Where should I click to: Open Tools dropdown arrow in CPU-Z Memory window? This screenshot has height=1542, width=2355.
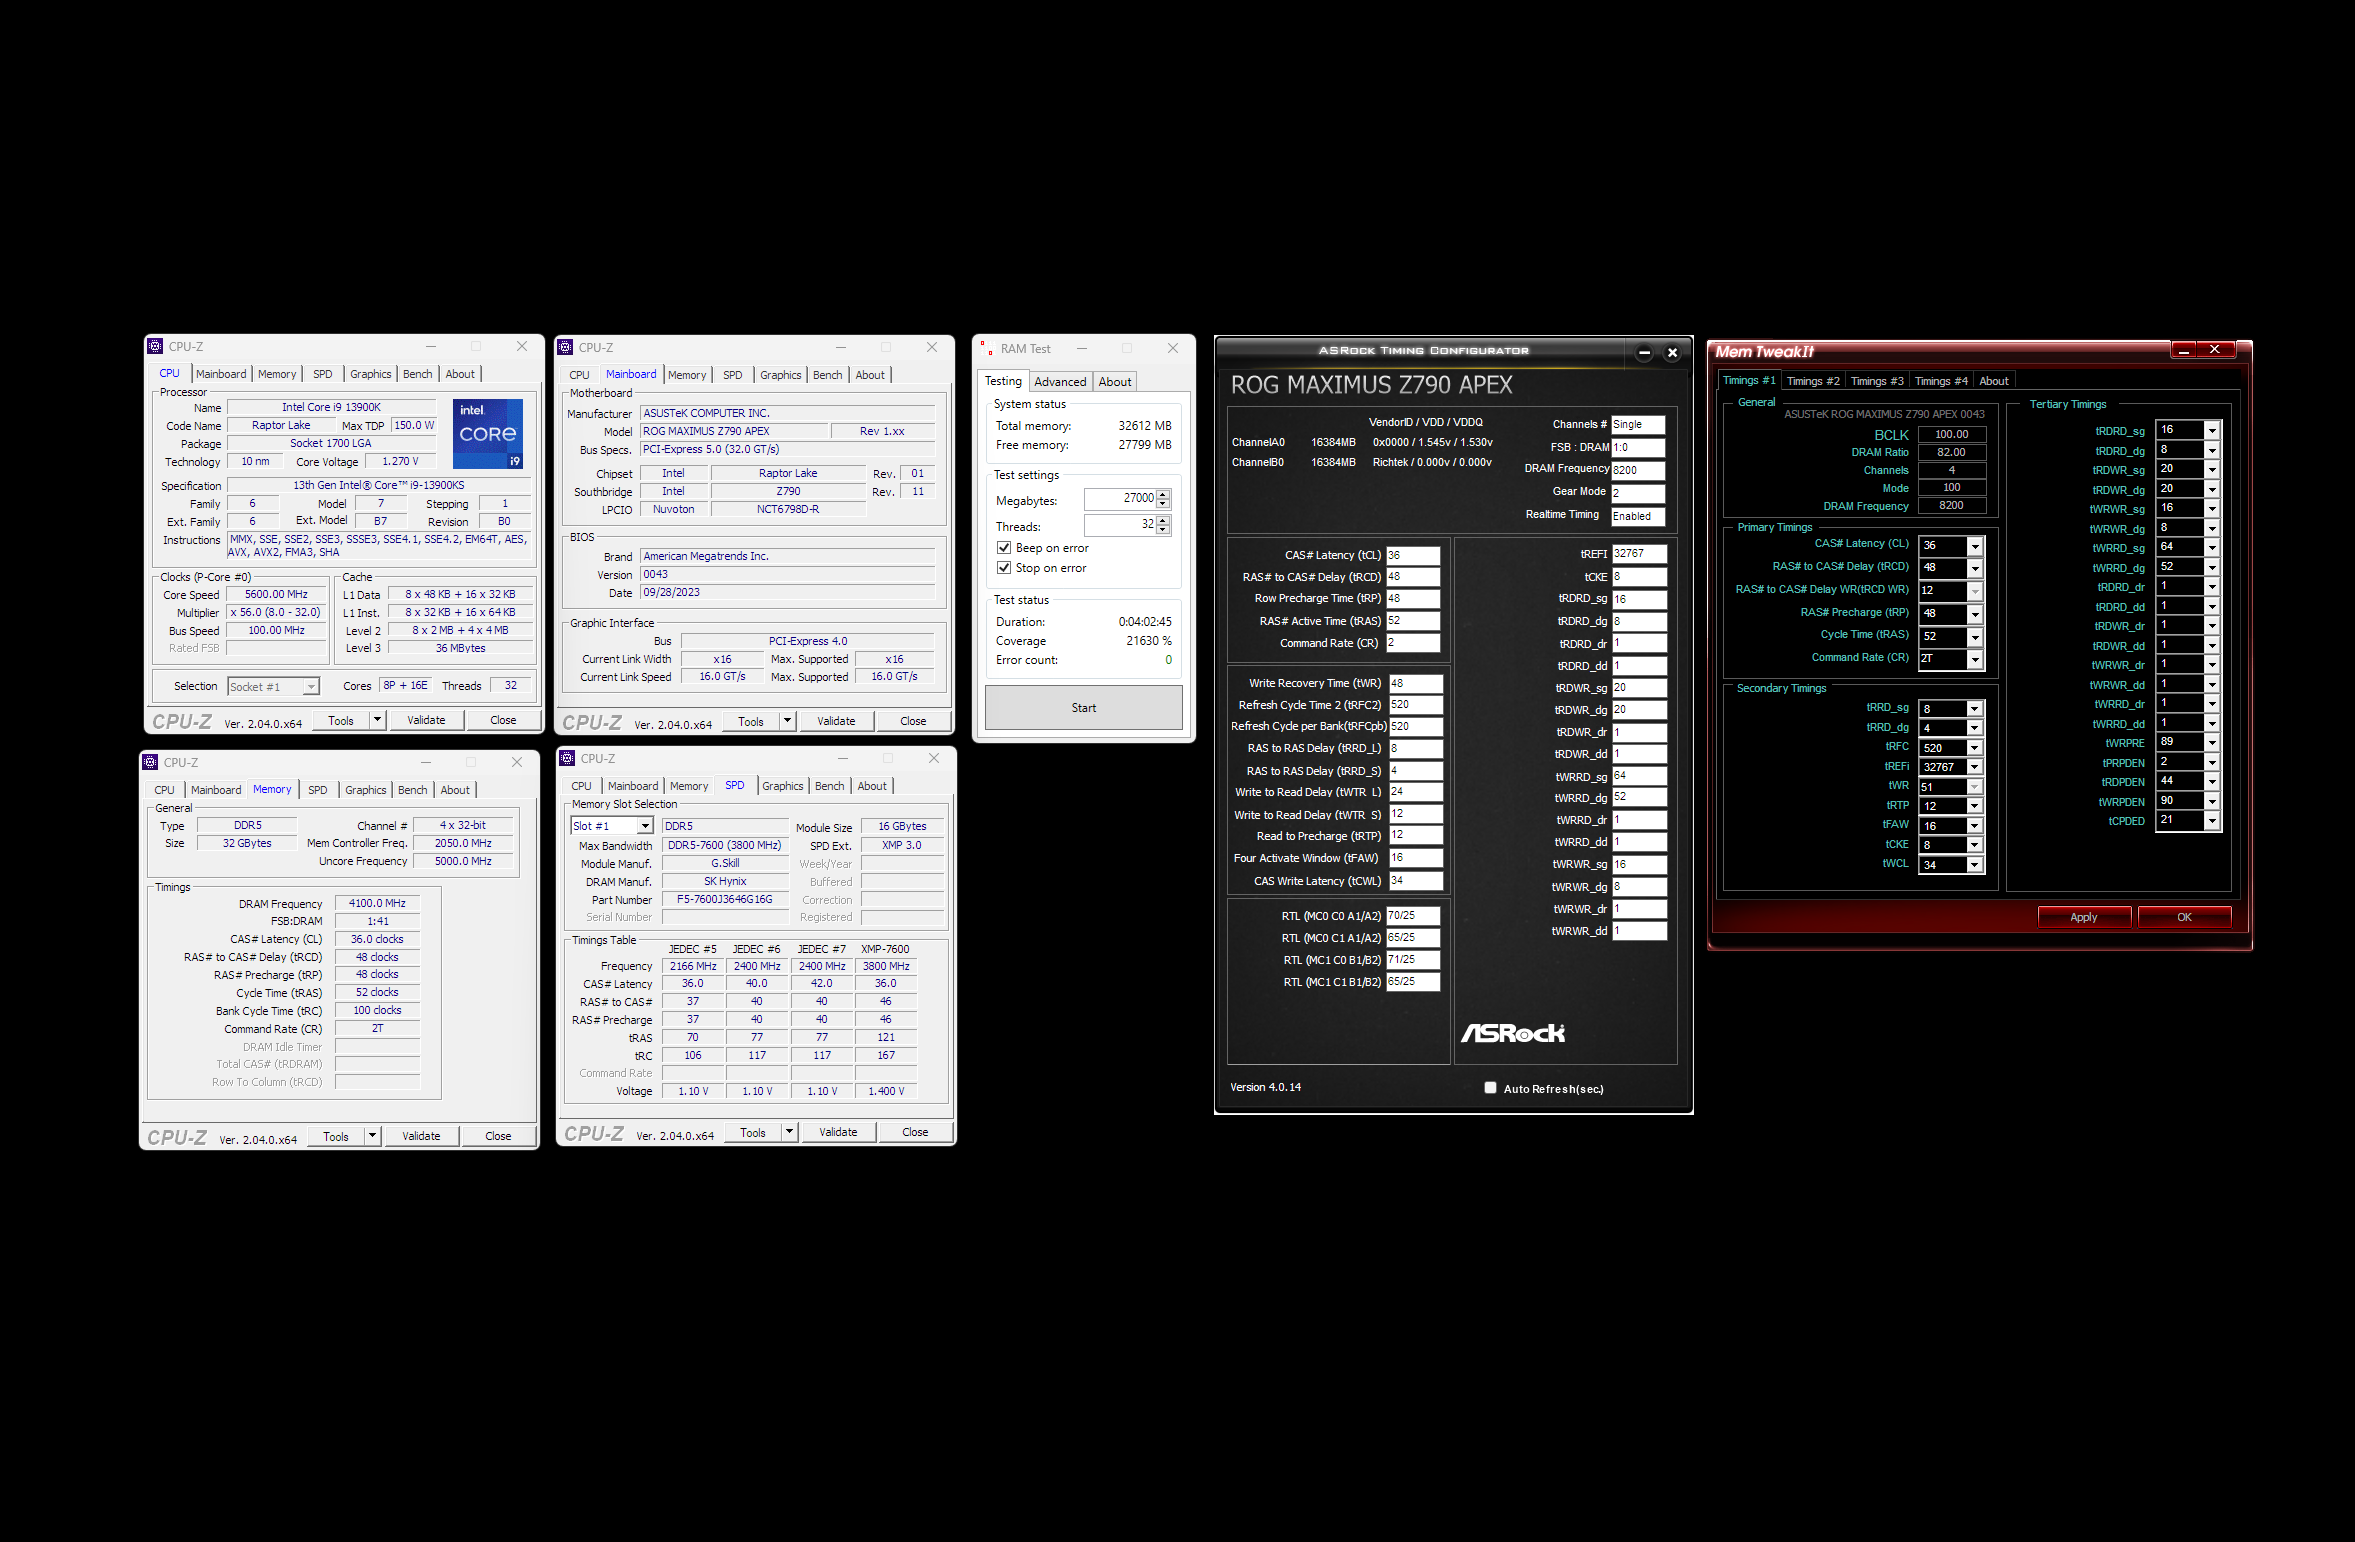coord(372,1136)
